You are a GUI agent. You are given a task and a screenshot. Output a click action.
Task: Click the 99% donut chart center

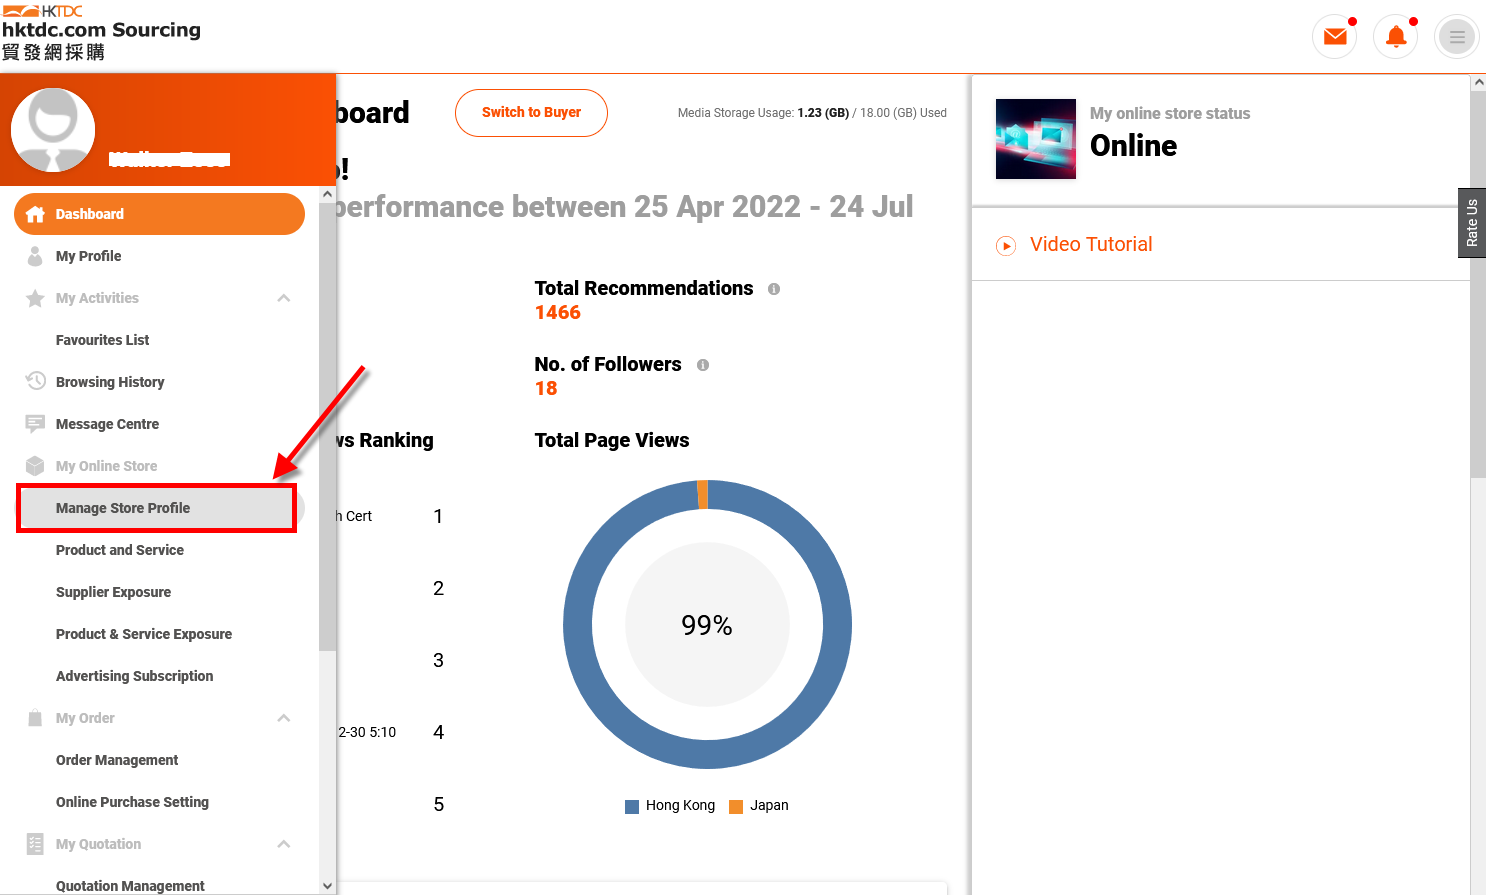(x=707, y=625)
